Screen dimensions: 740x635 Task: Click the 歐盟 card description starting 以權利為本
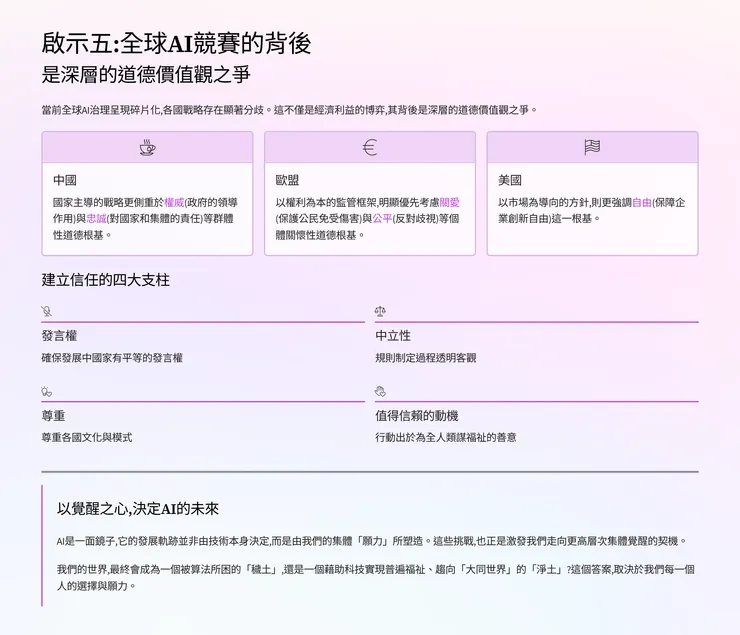[x=368, y=218]
